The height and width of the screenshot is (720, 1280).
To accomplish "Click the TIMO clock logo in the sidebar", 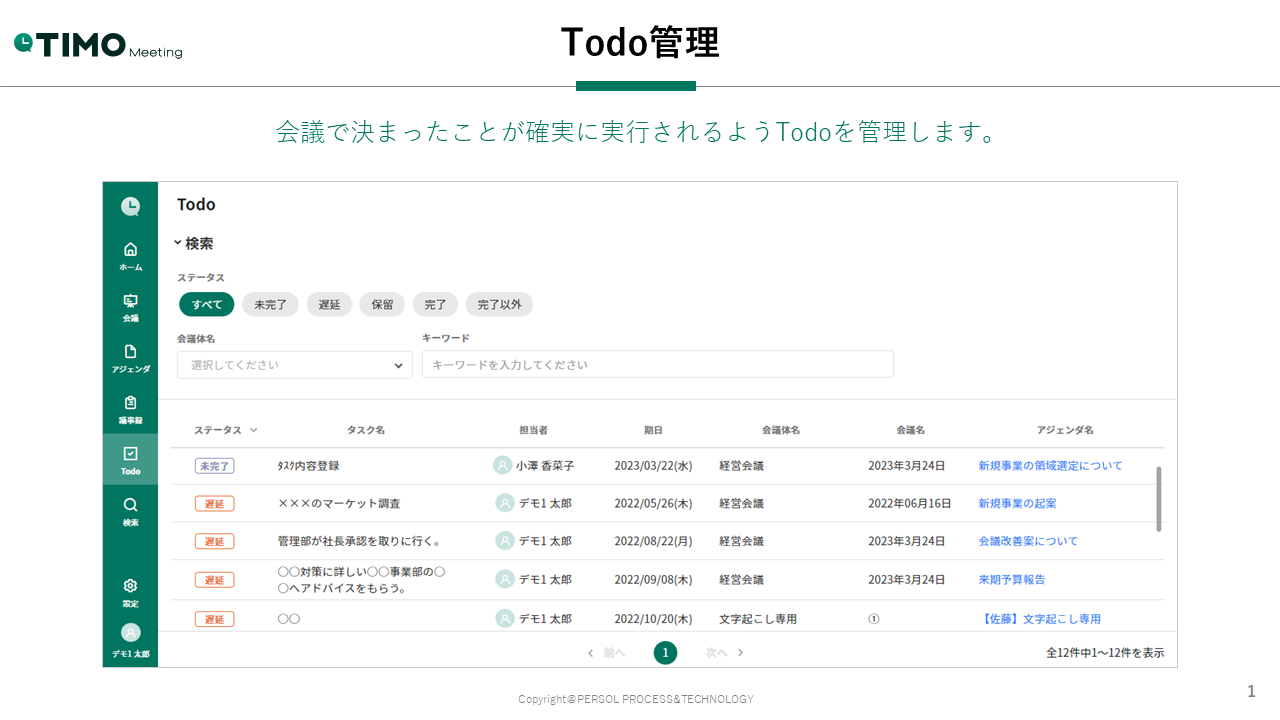I will pyautogui.click(x=130, y=207).
